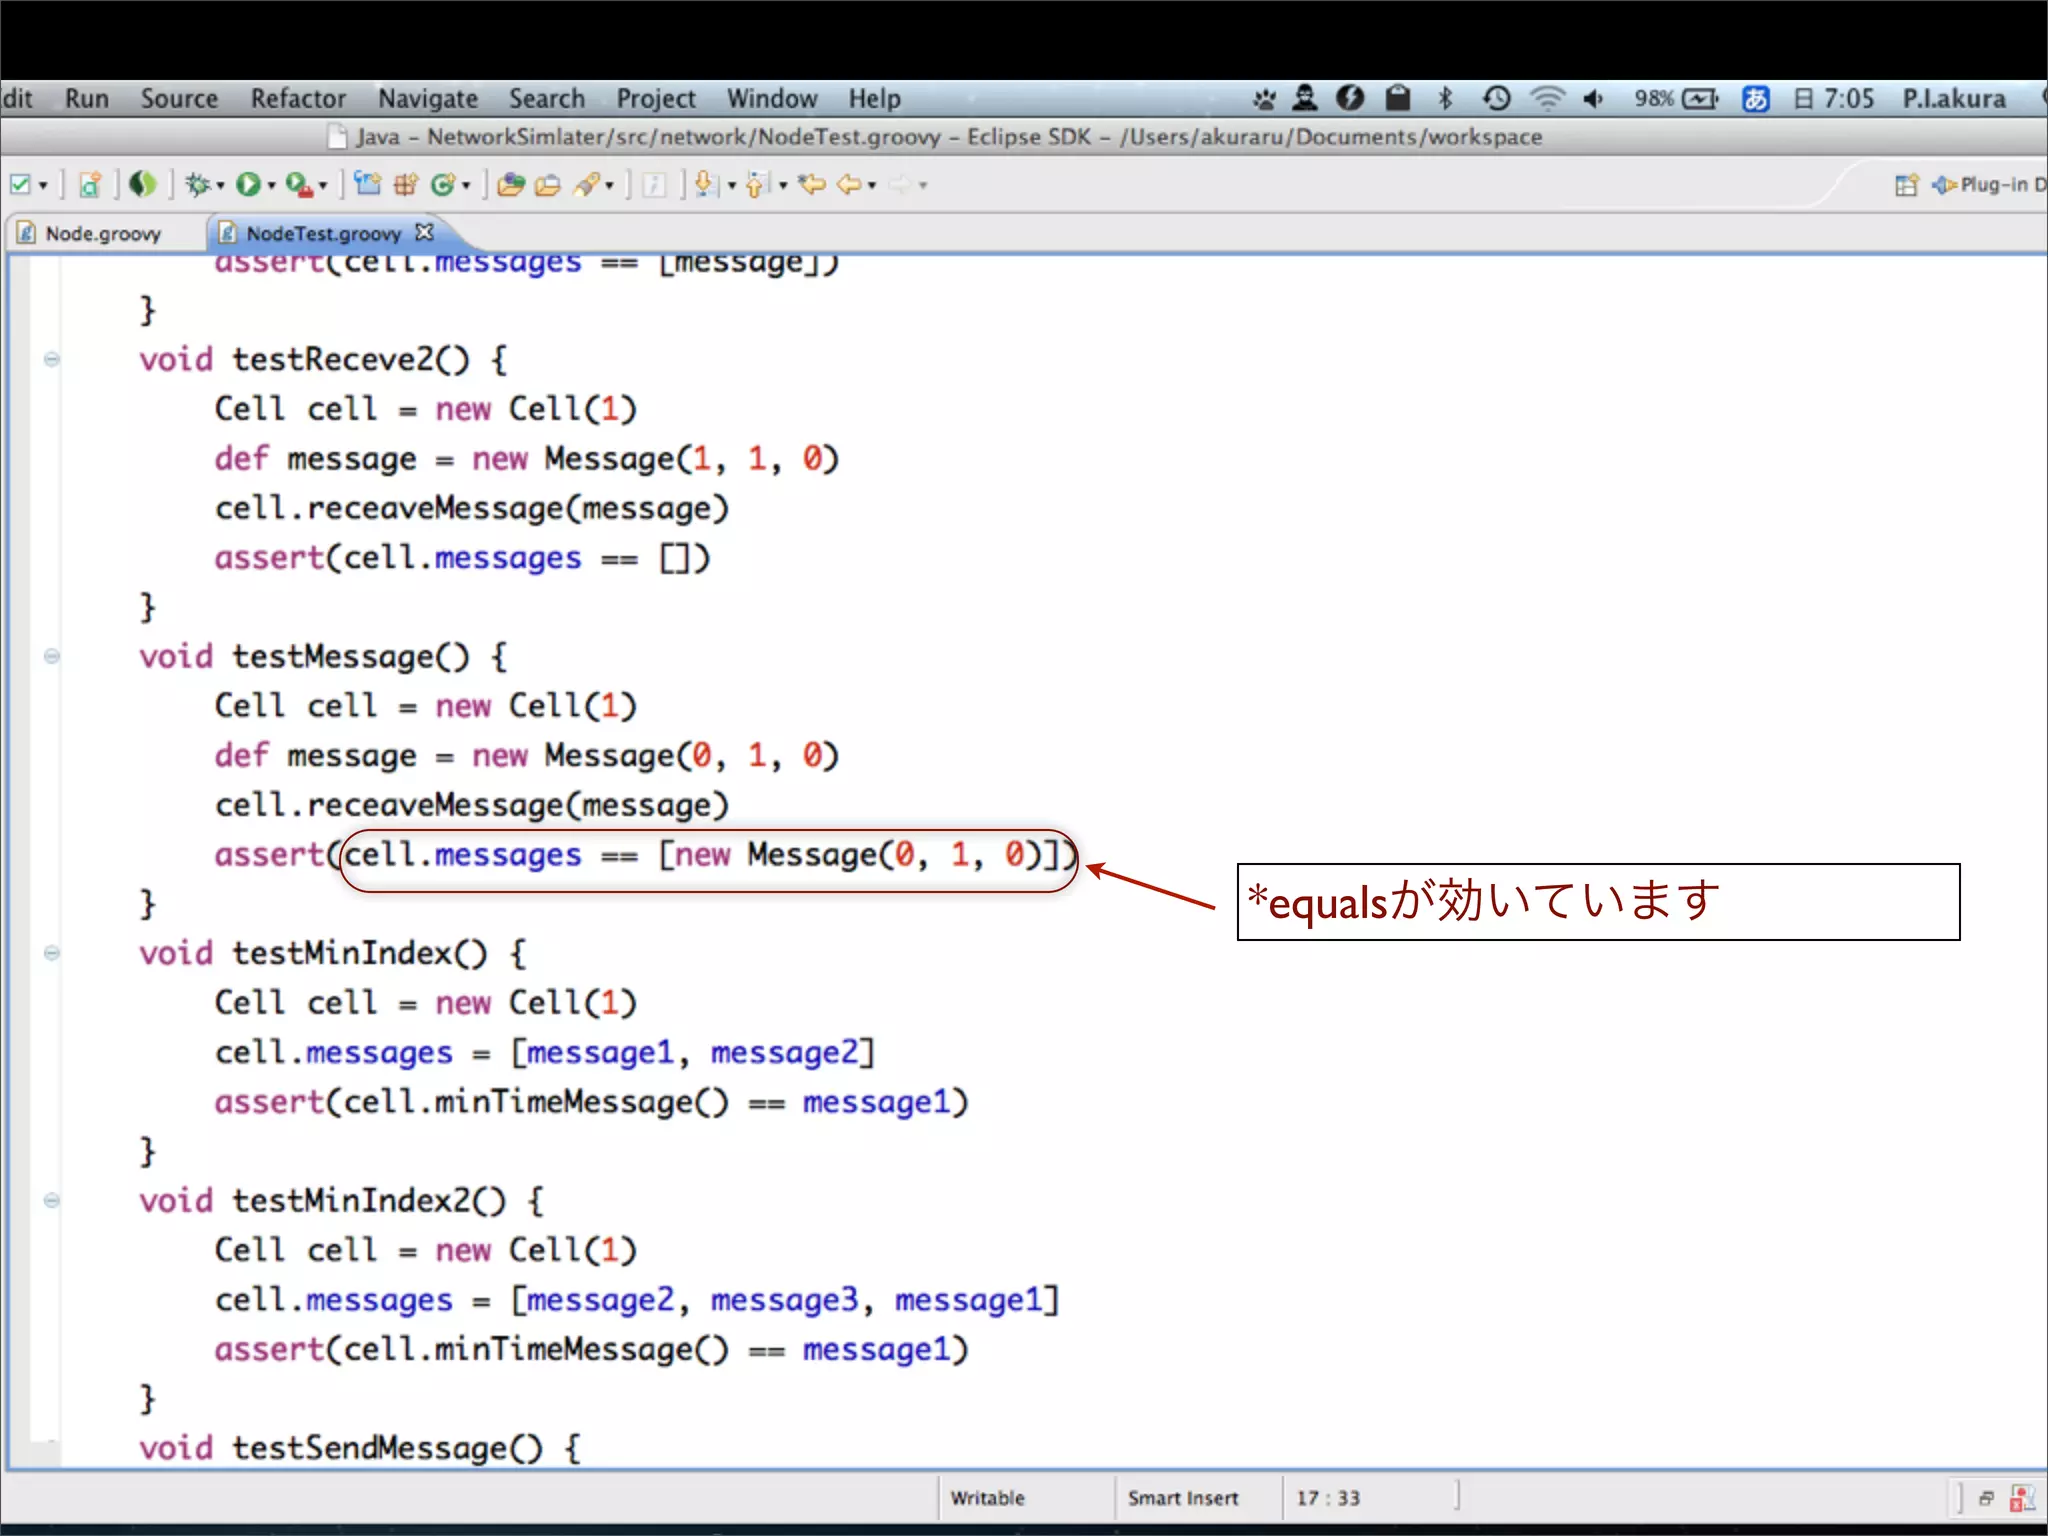
Task: Click the Debug bug icon
Action: tap(197, 185)
